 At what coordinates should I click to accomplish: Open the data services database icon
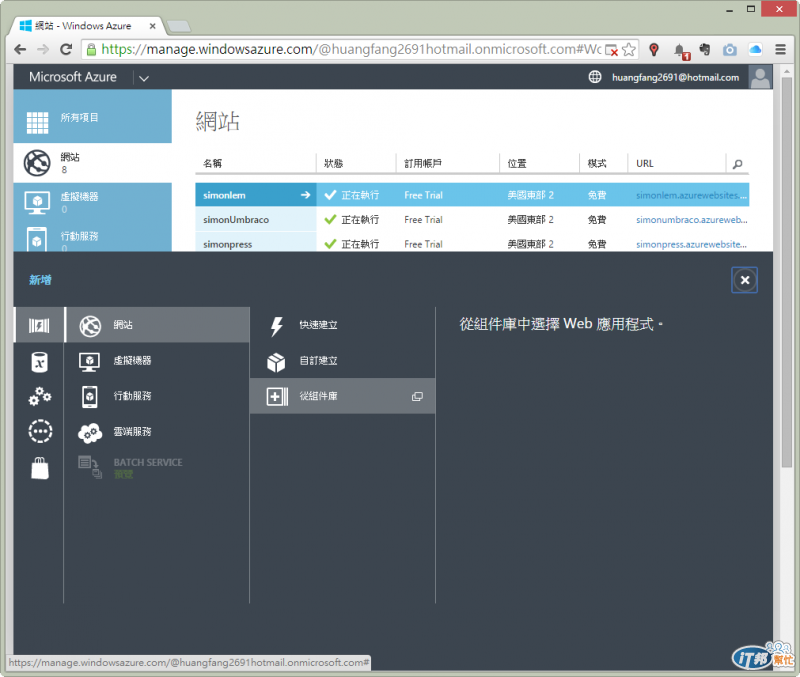coord(39,362)
